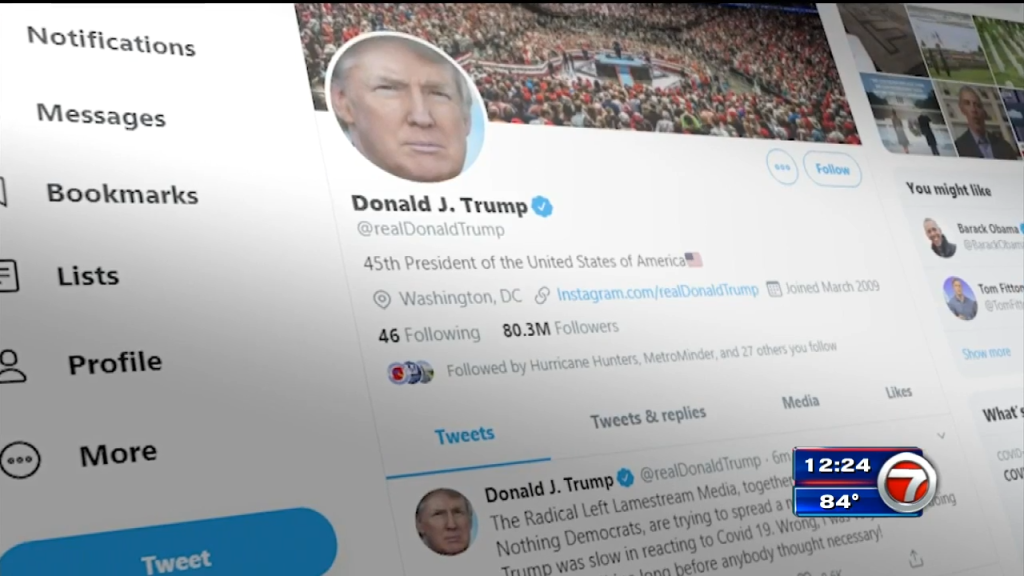Select the Likes tab
Image resolution: width=1024 pixels, height=576 pixels.
898,392
